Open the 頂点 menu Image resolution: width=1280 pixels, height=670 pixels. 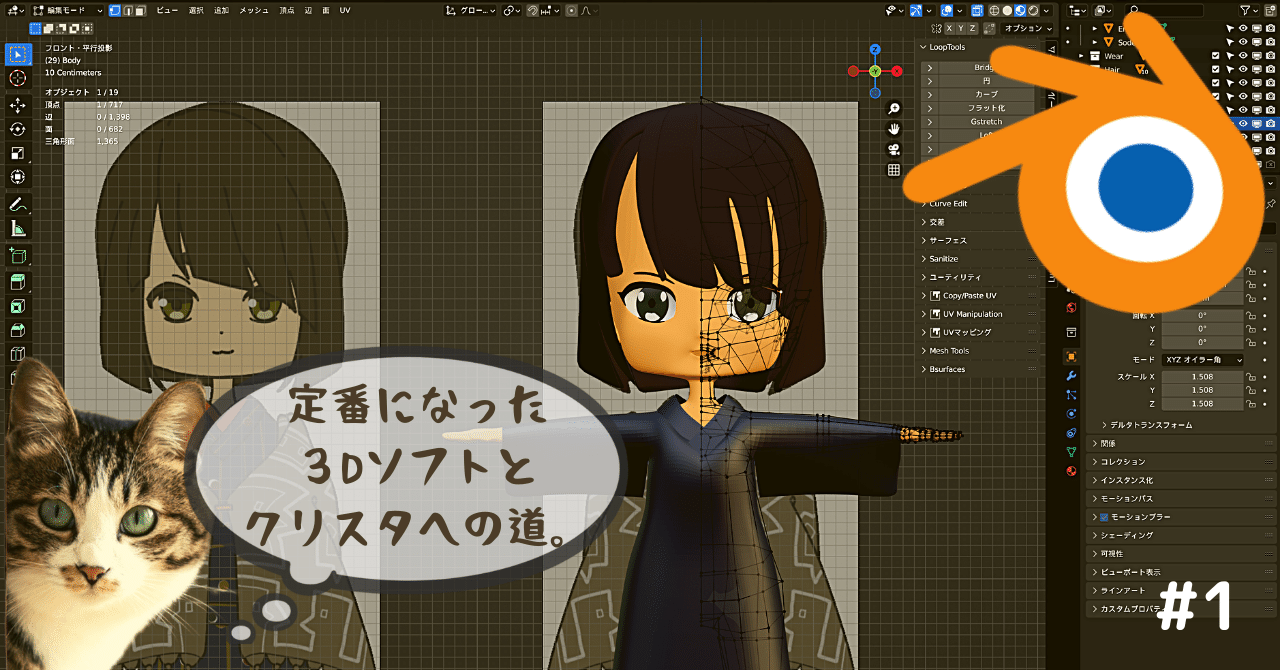(x=287, y=10)
